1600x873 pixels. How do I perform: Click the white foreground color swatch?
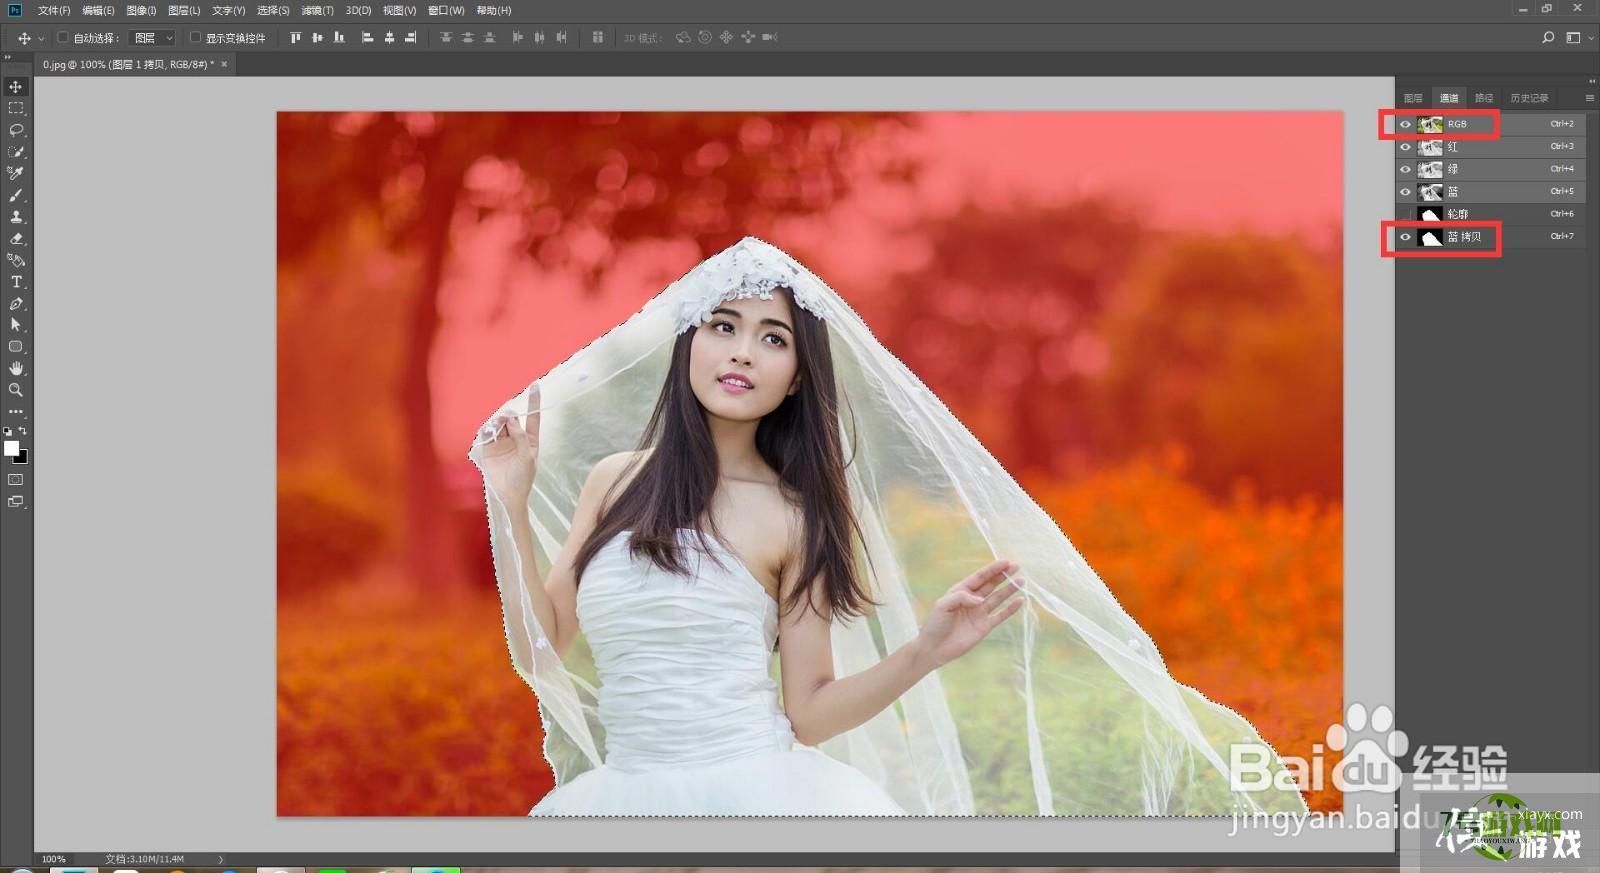click(11, 448)
